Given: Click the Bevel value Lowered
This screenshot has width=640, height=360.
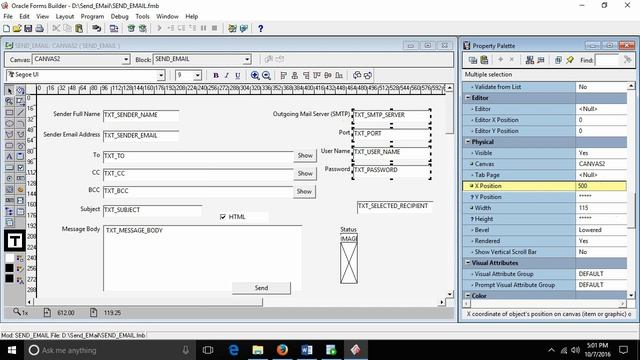Looking at the screenshot, I should pyautogui.click(x=601, y=230).
